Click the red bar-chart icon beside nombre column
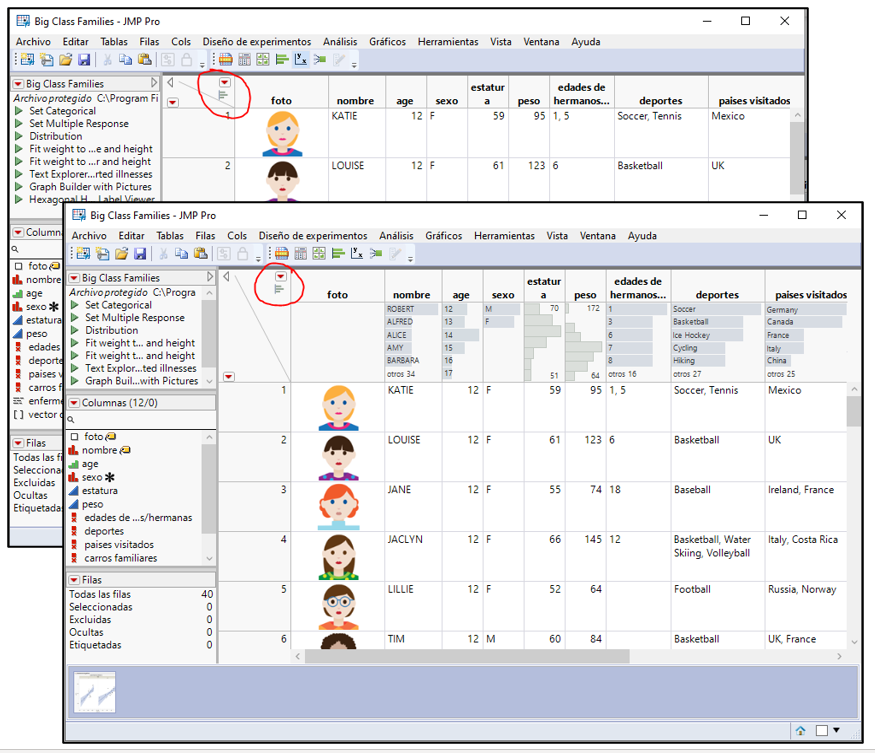This screenshot has width=875, height=753. pos(72,450)
